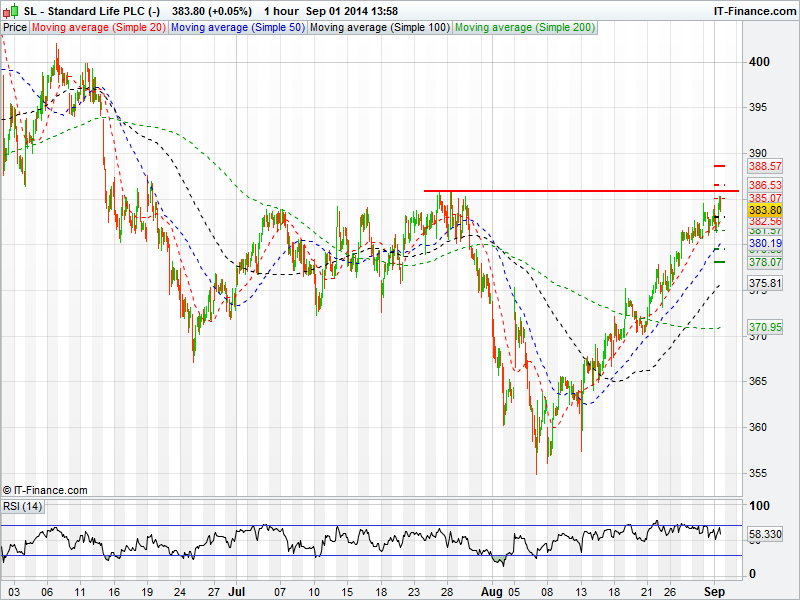
Task: Click the red 386.53 price label
Action: click(764, 186)
